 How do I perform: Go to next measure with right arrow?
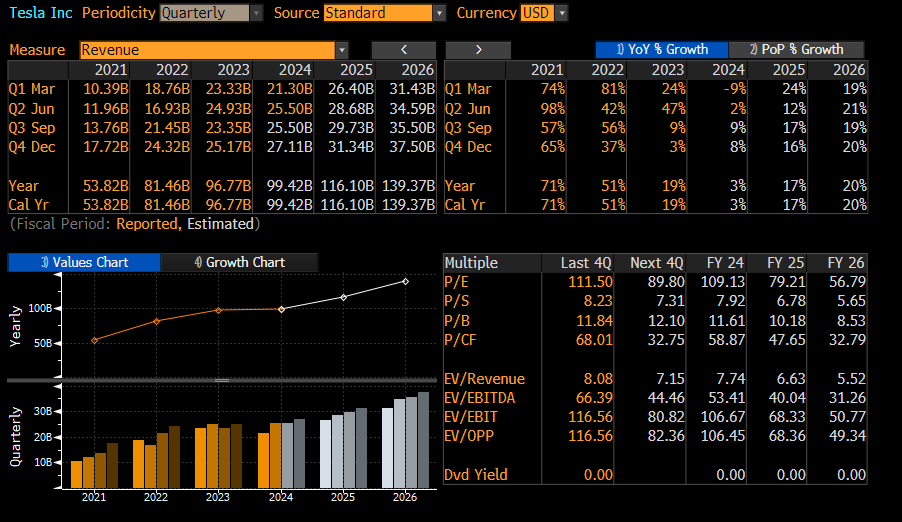[478, 50]
